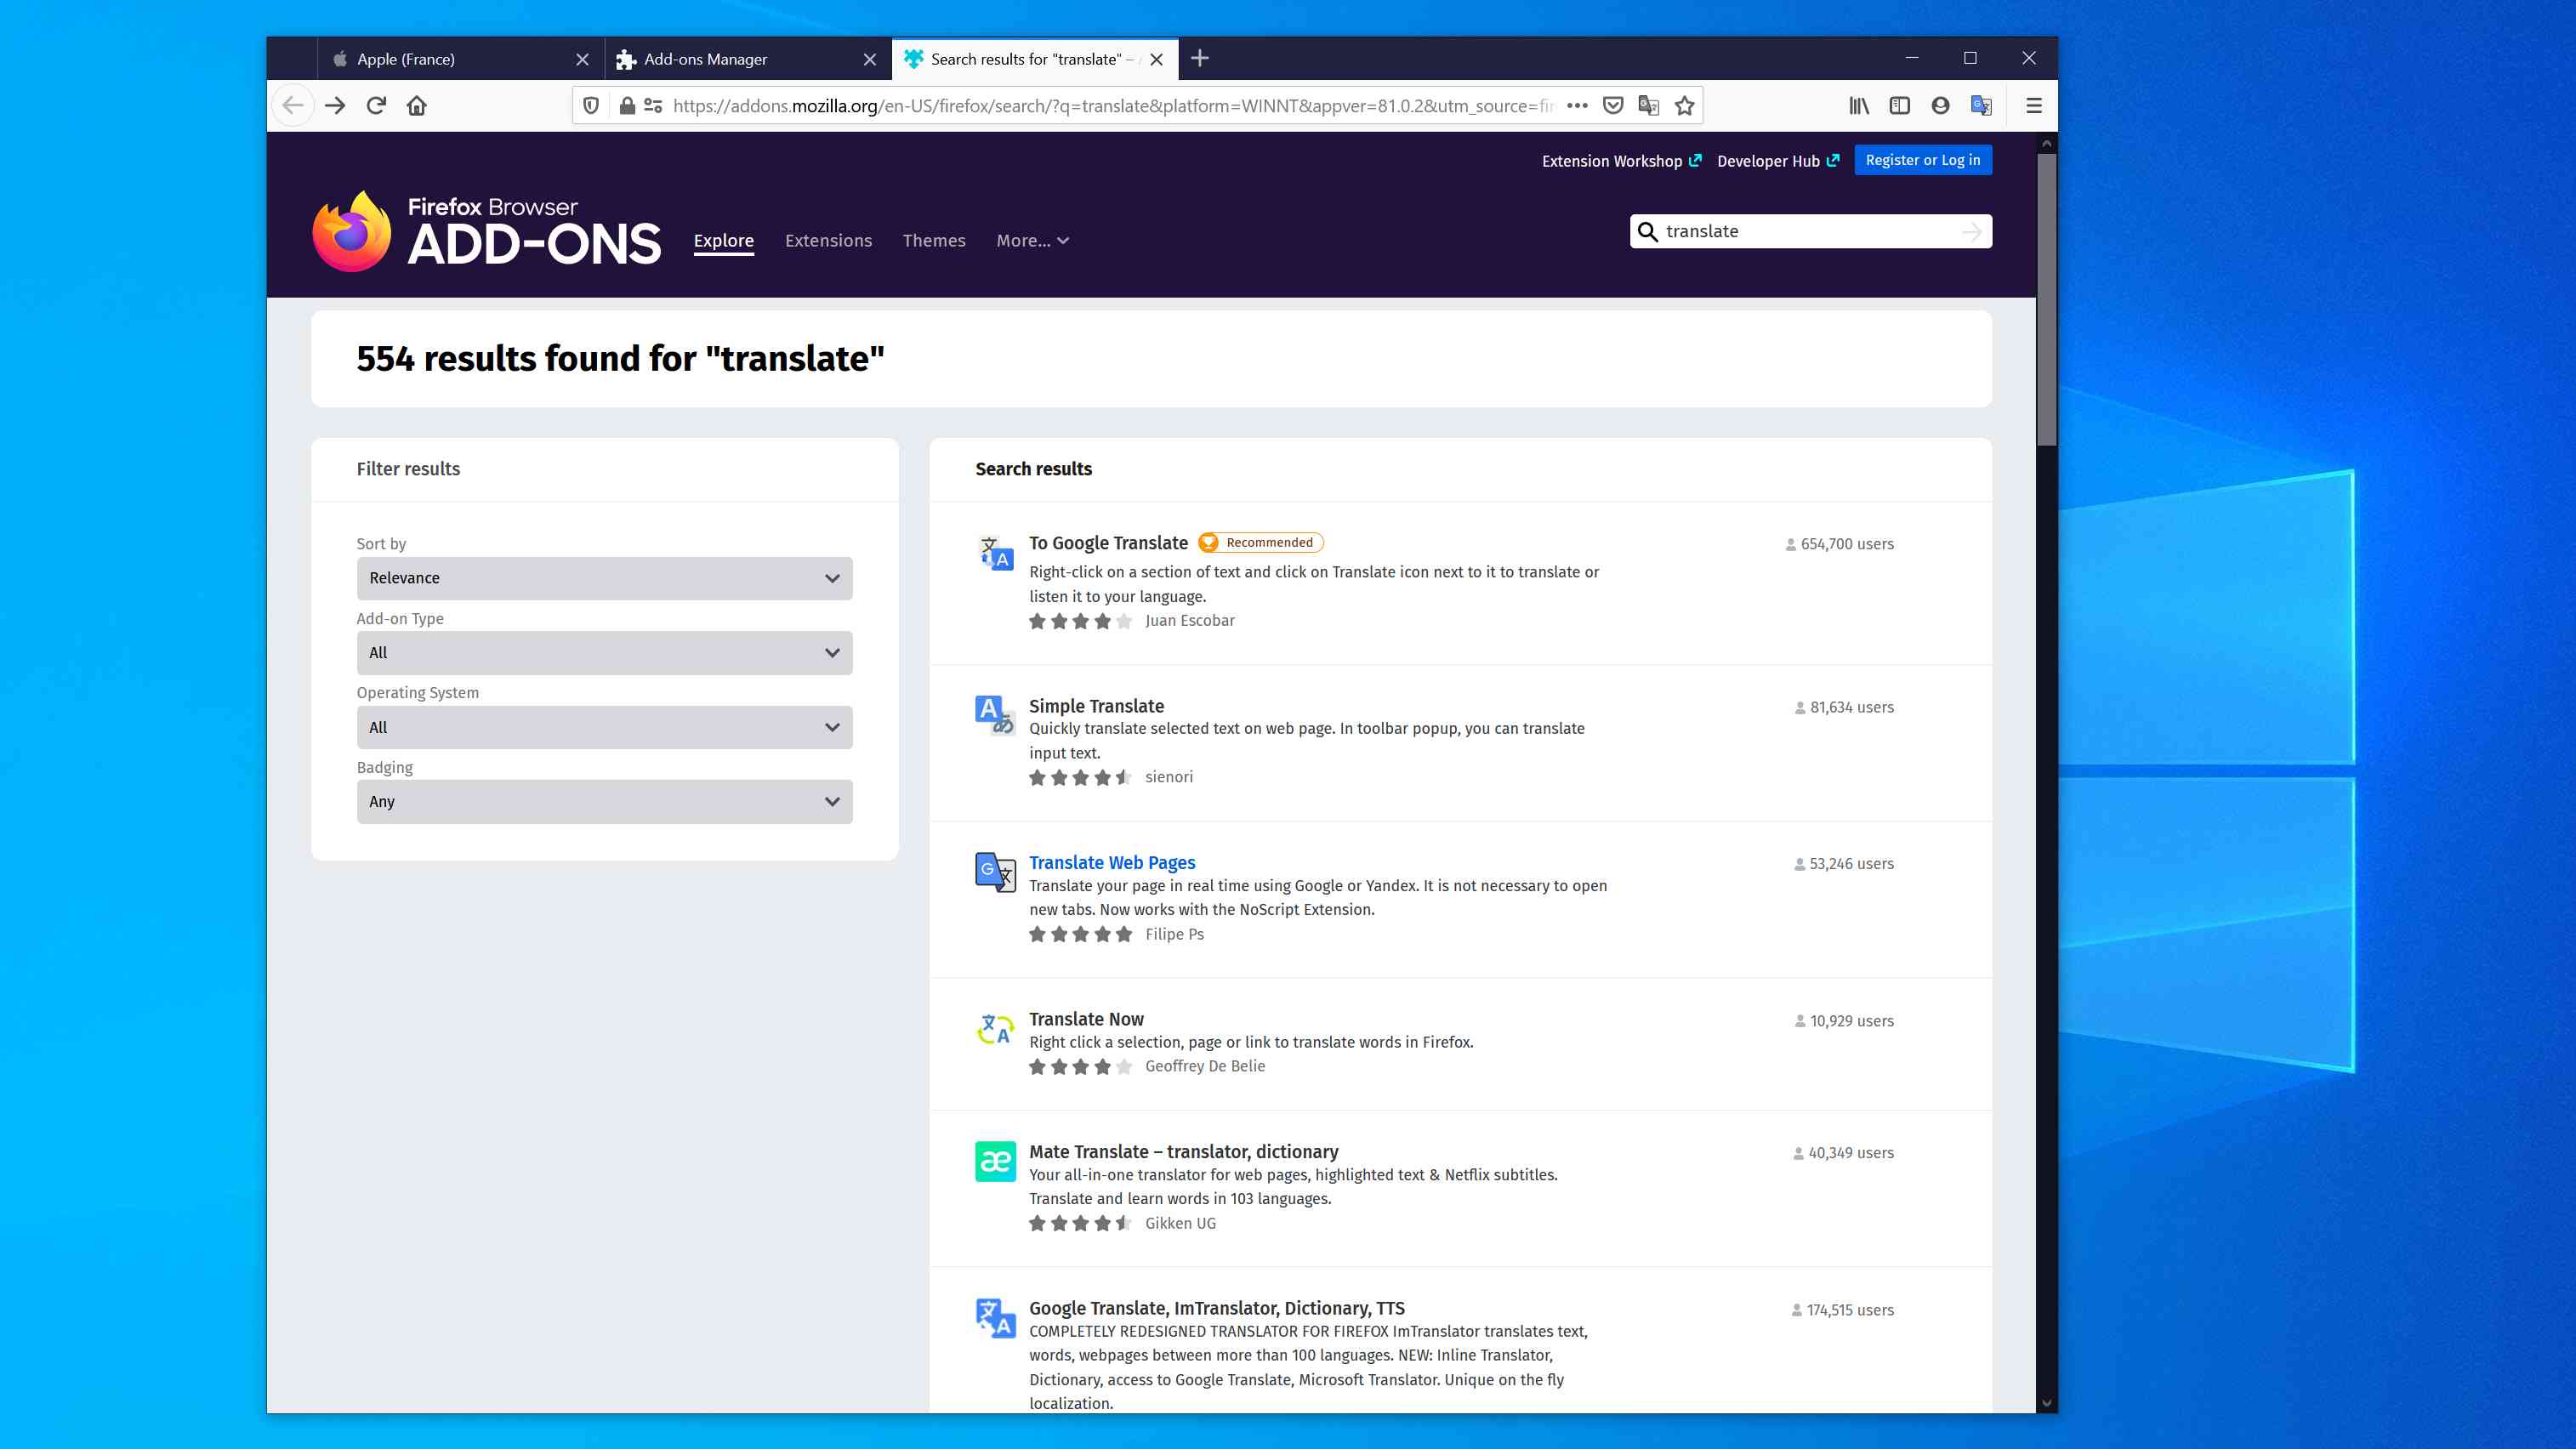Viewport: 2576px width, 1449px height.
Task: Save page to Pocket
Action: point(1613,106)
